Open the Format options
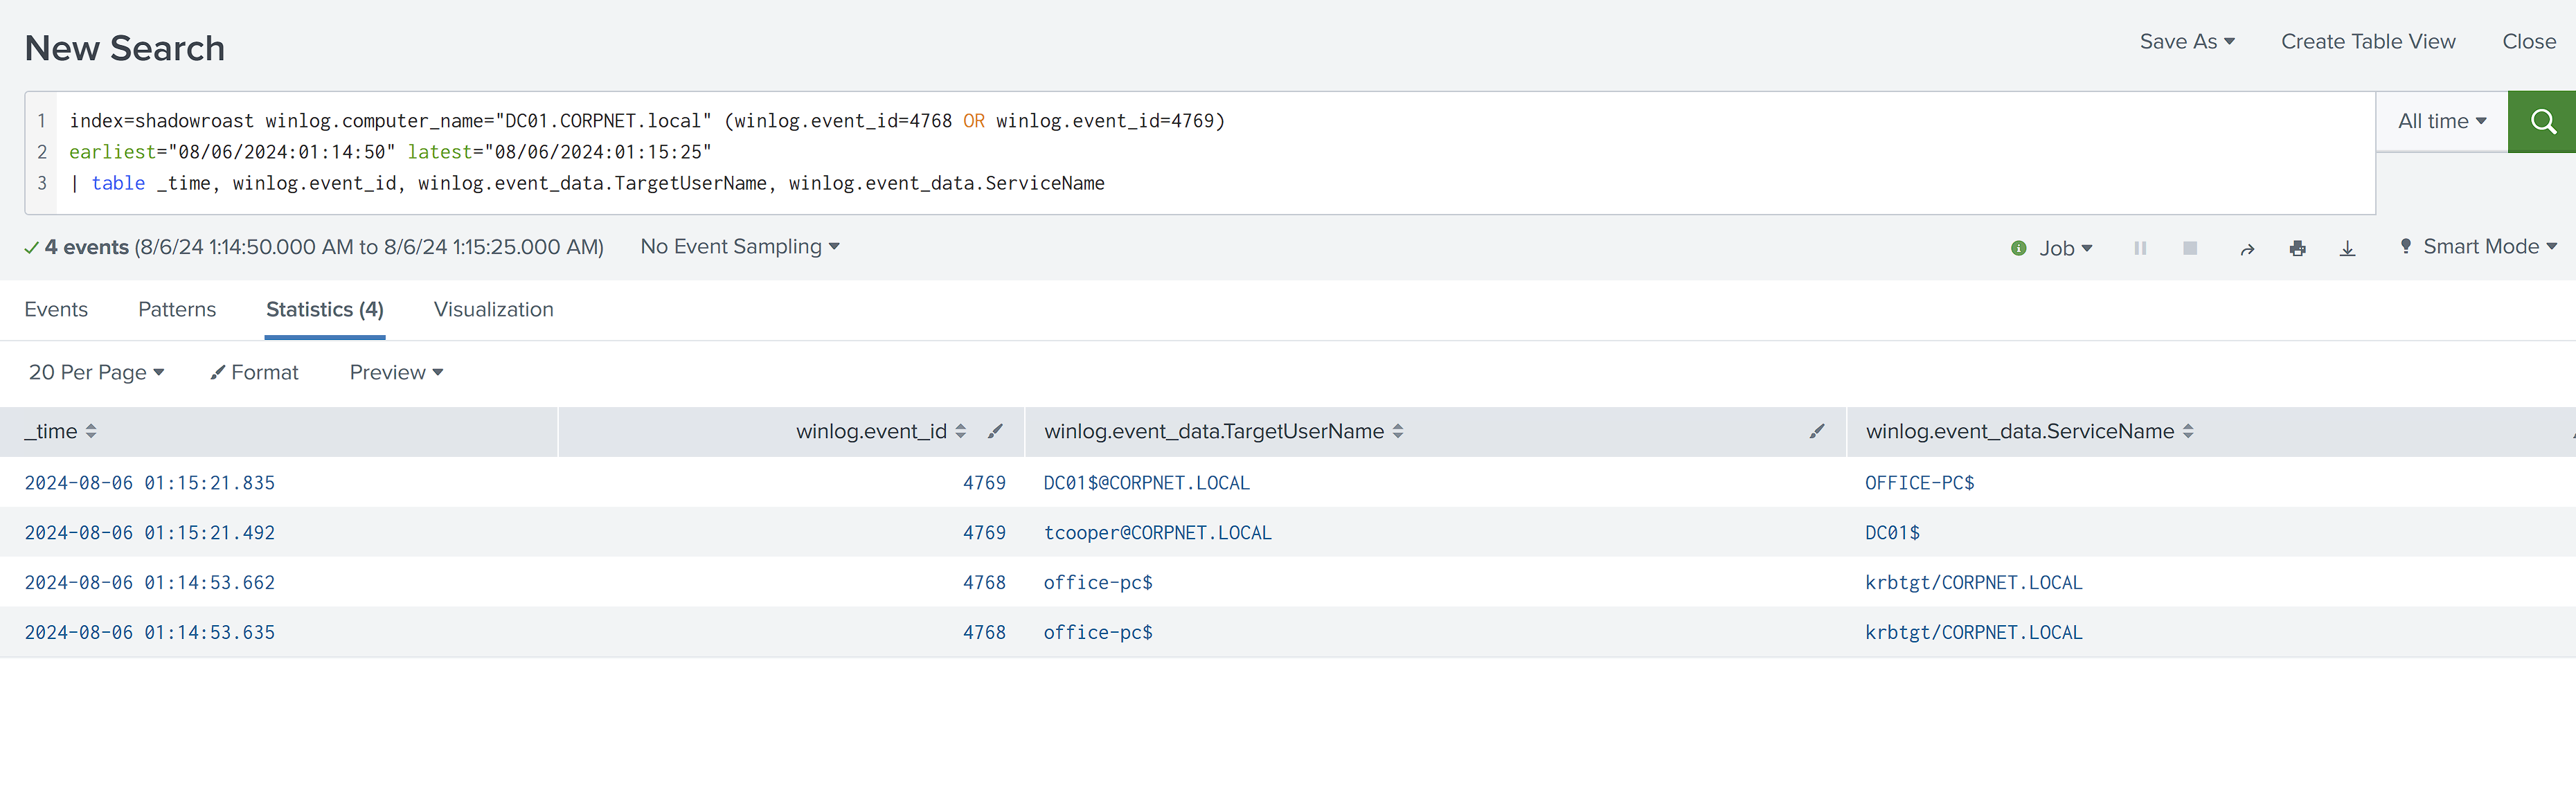2576x810 pixels. coord(254,373)
